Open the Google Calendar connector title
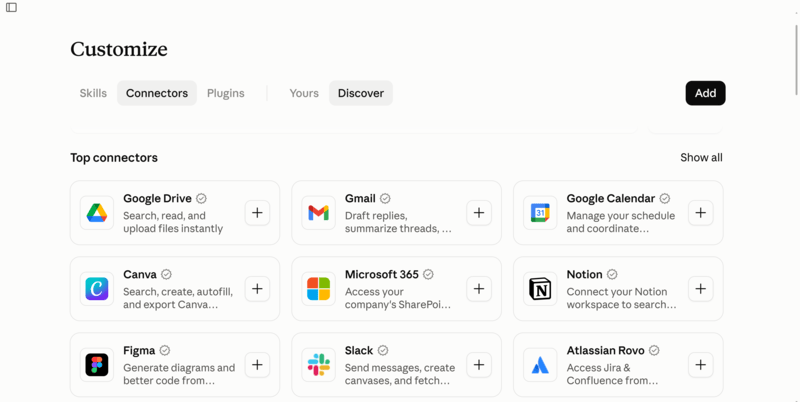800x402 pixels. point(611,198)
